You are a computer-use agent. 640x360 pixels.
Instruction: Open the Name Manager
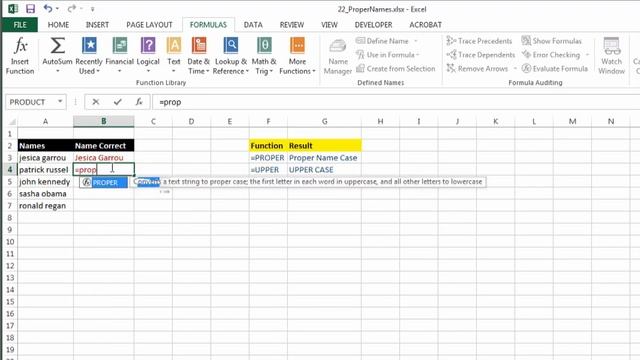(338, 56)
